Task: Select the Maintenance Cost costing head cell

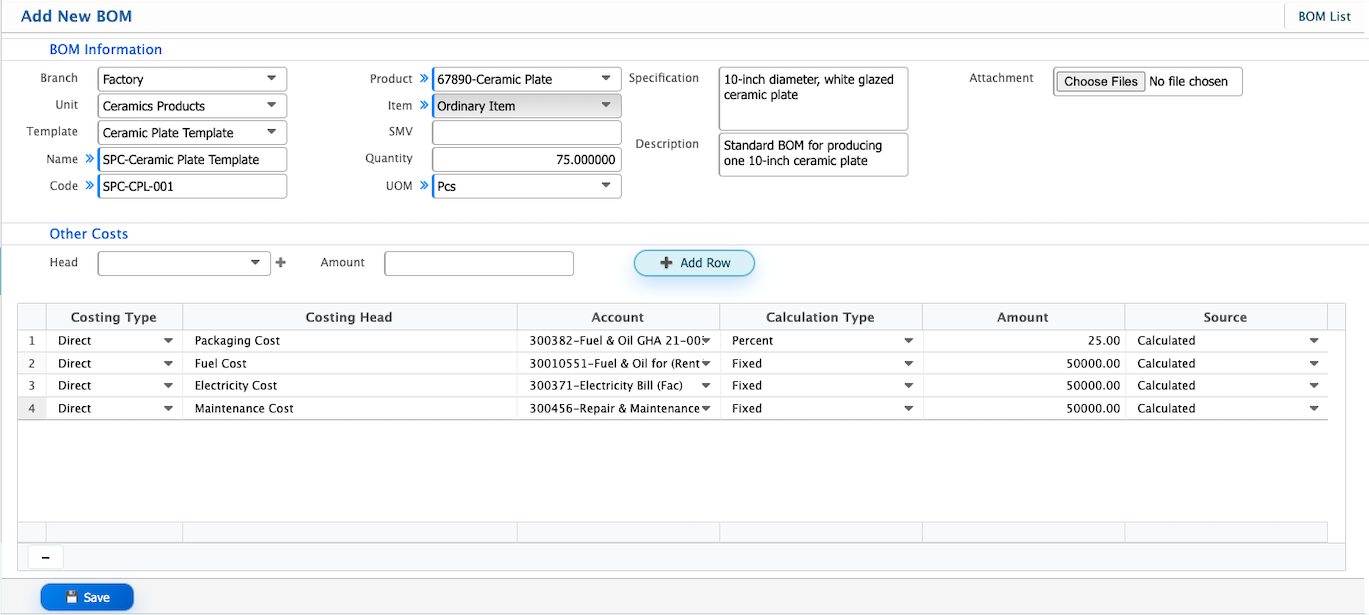Action: coord(350,409)
